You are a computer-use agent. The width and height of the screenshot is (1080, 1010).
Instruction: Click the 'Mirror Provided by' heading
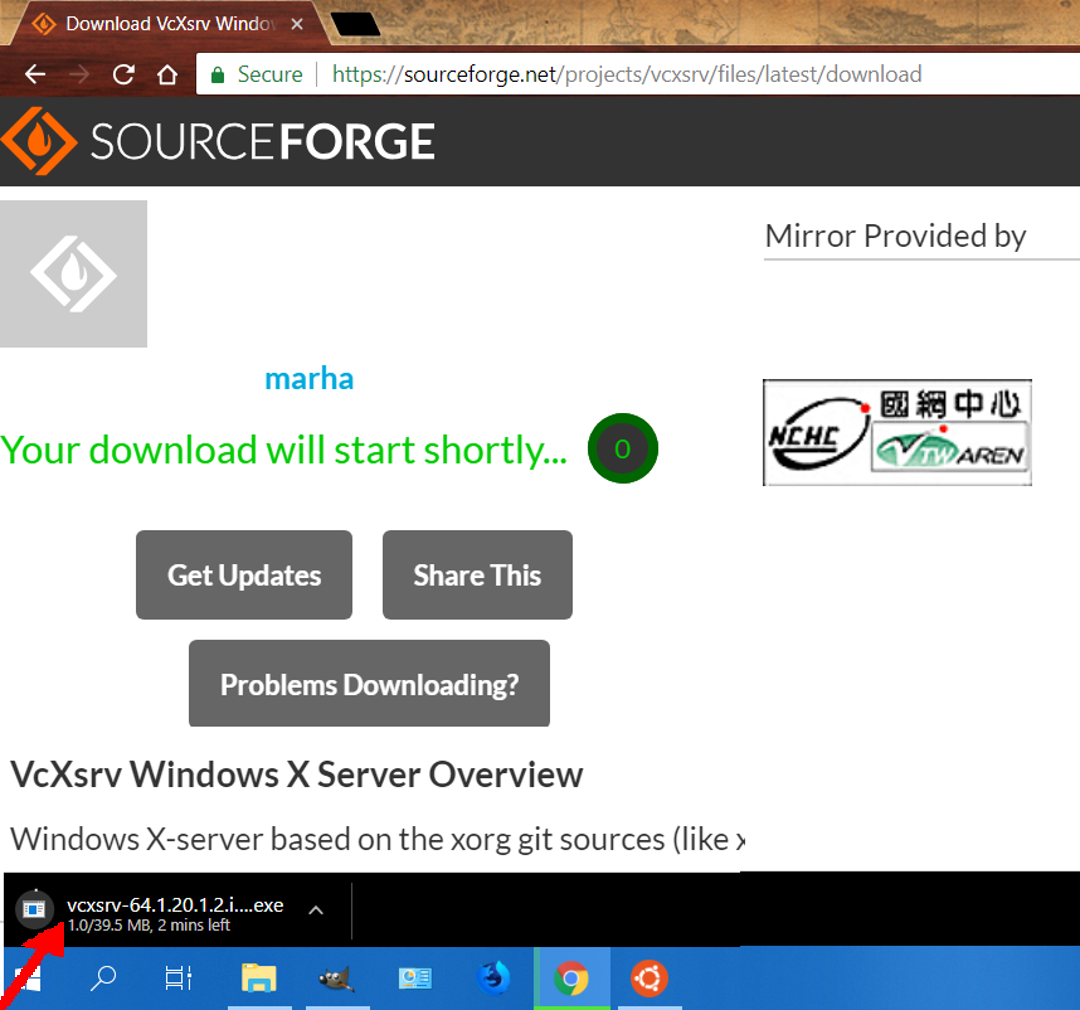895,236
